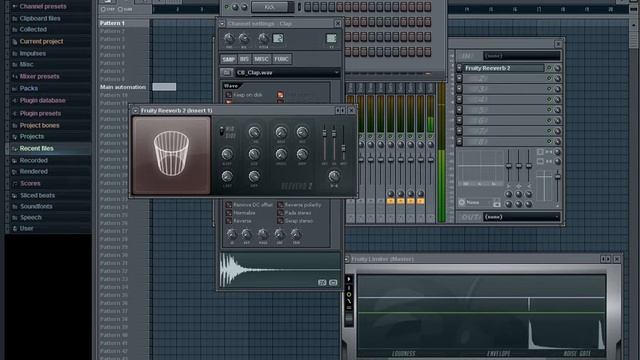Screen dimensions: 640x360
Task: Switch to INS tab in Channel settings
Action: point(244,59)
